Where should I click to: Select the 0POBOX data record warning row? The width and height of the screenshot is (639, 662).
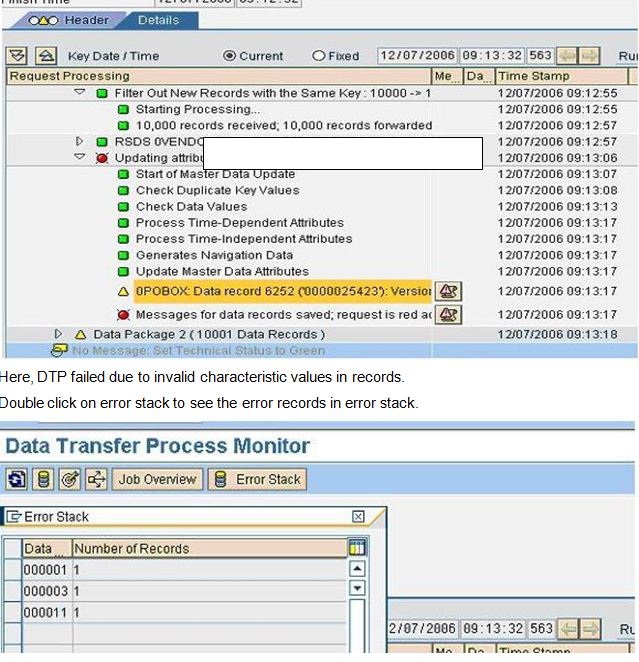(282, 291)
